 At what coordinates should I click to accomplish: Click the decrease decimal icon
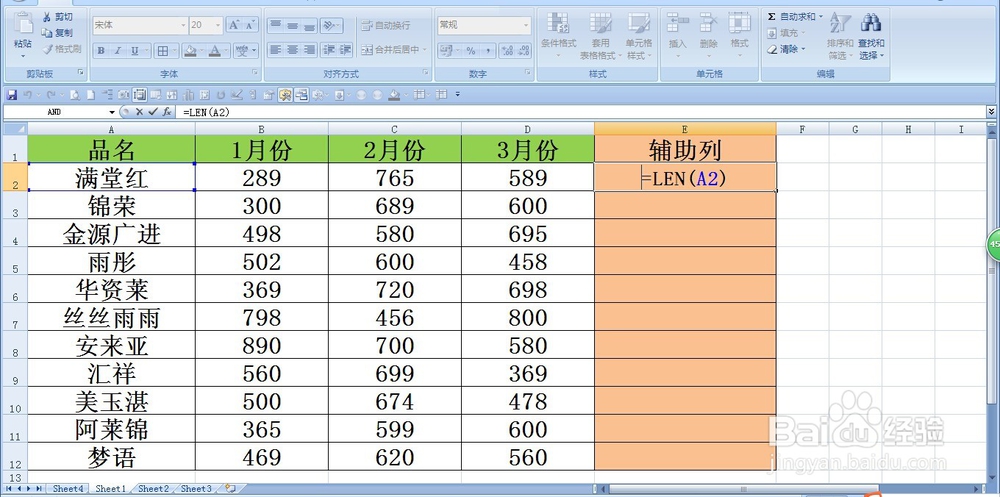coord(524,50)
